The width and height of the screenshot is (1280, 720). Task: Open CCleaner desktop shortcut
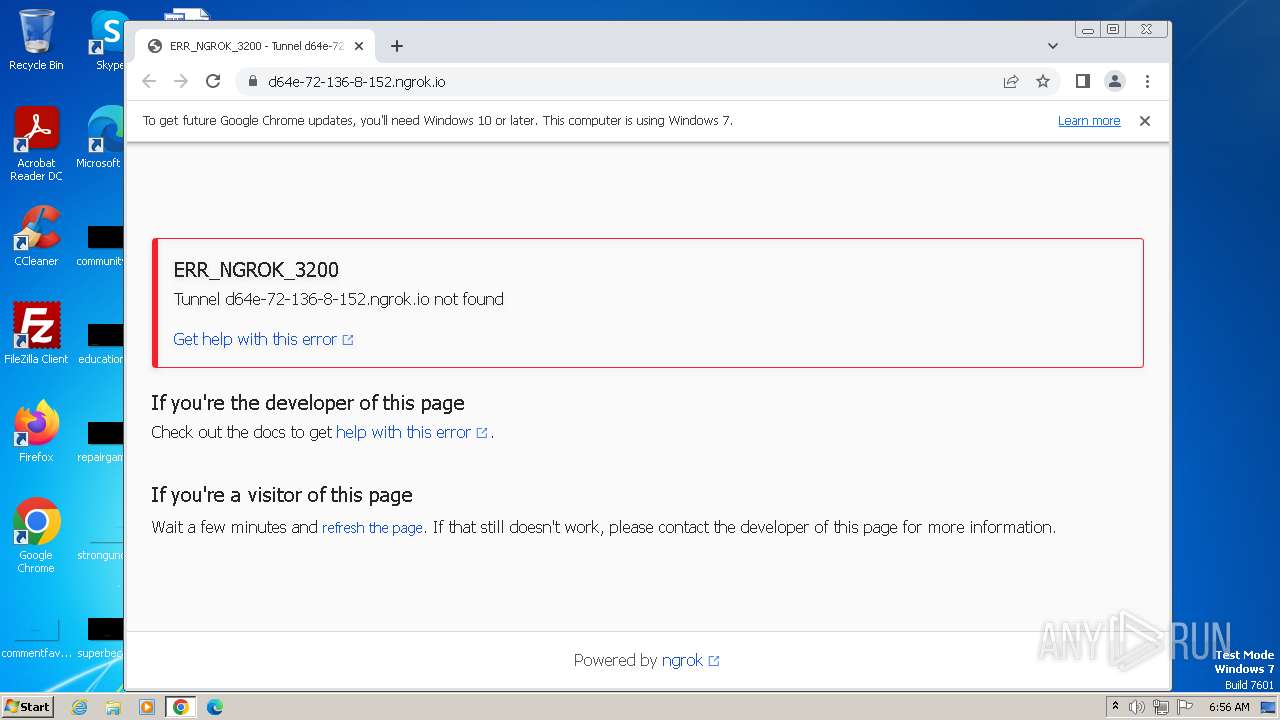(36, 236)
